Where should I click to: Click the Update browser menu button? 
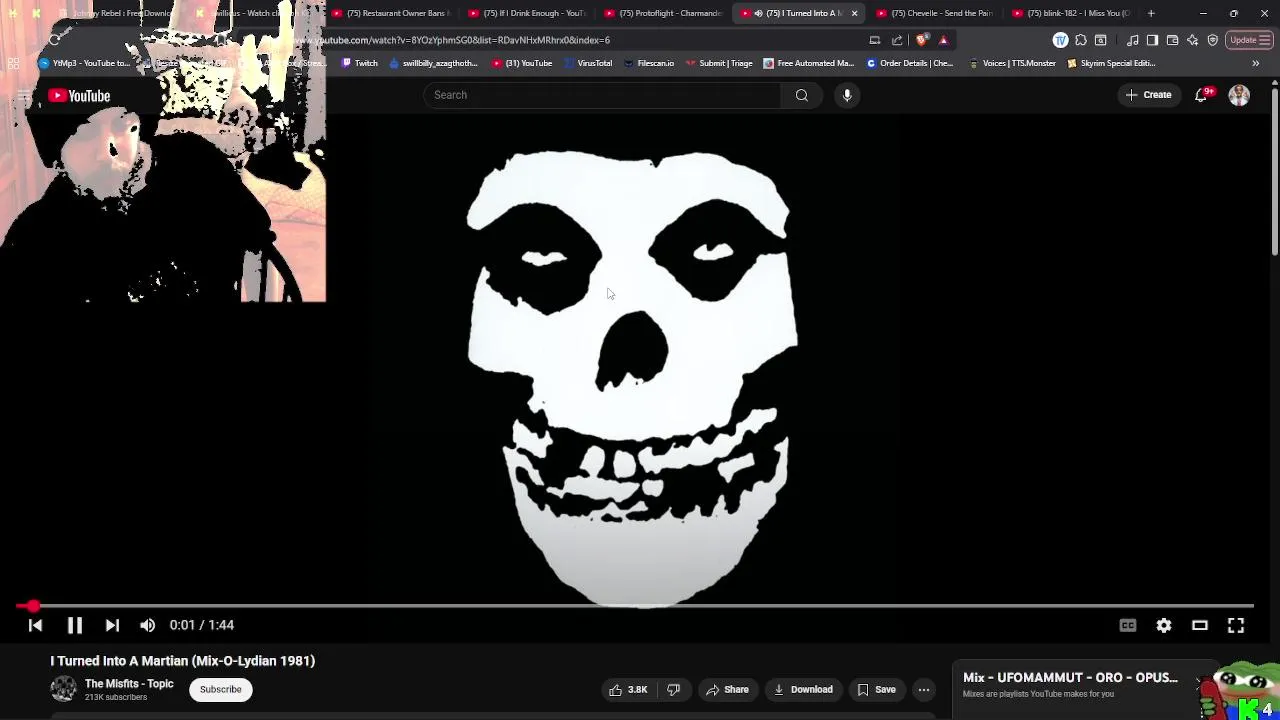click(1250, 40)
